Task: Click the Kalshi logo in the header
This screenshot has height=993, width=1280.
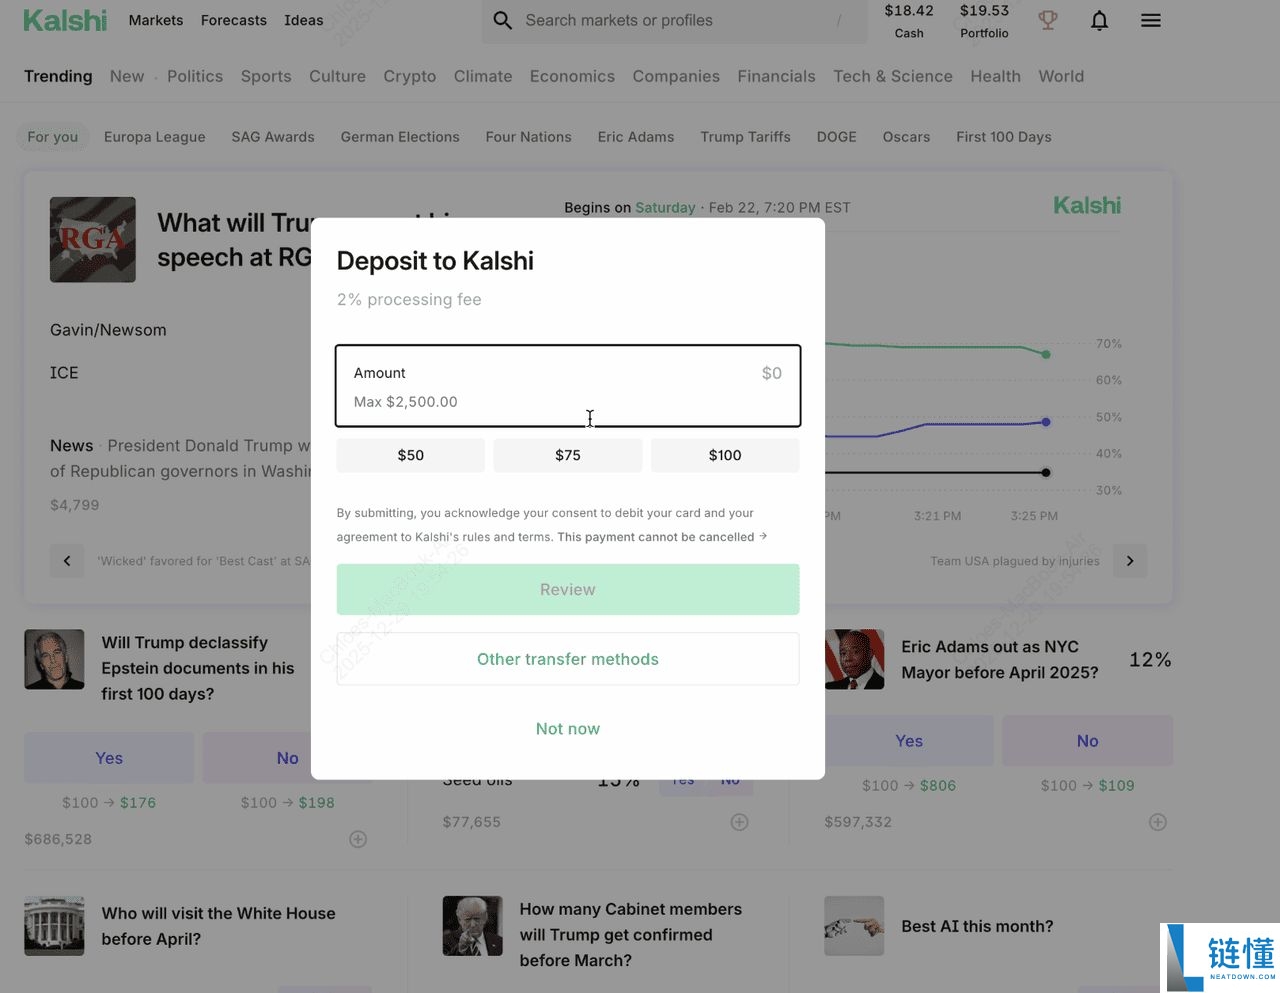Action: click(x=65, y=20)
